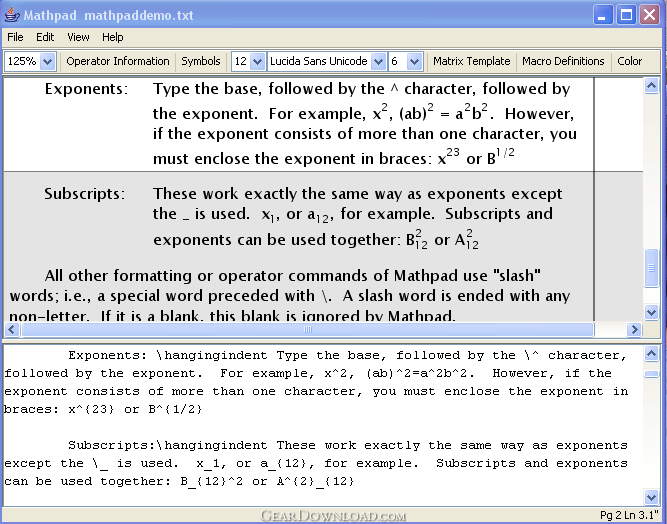Click source editor scroll up arrow

(x=651, y=353)
